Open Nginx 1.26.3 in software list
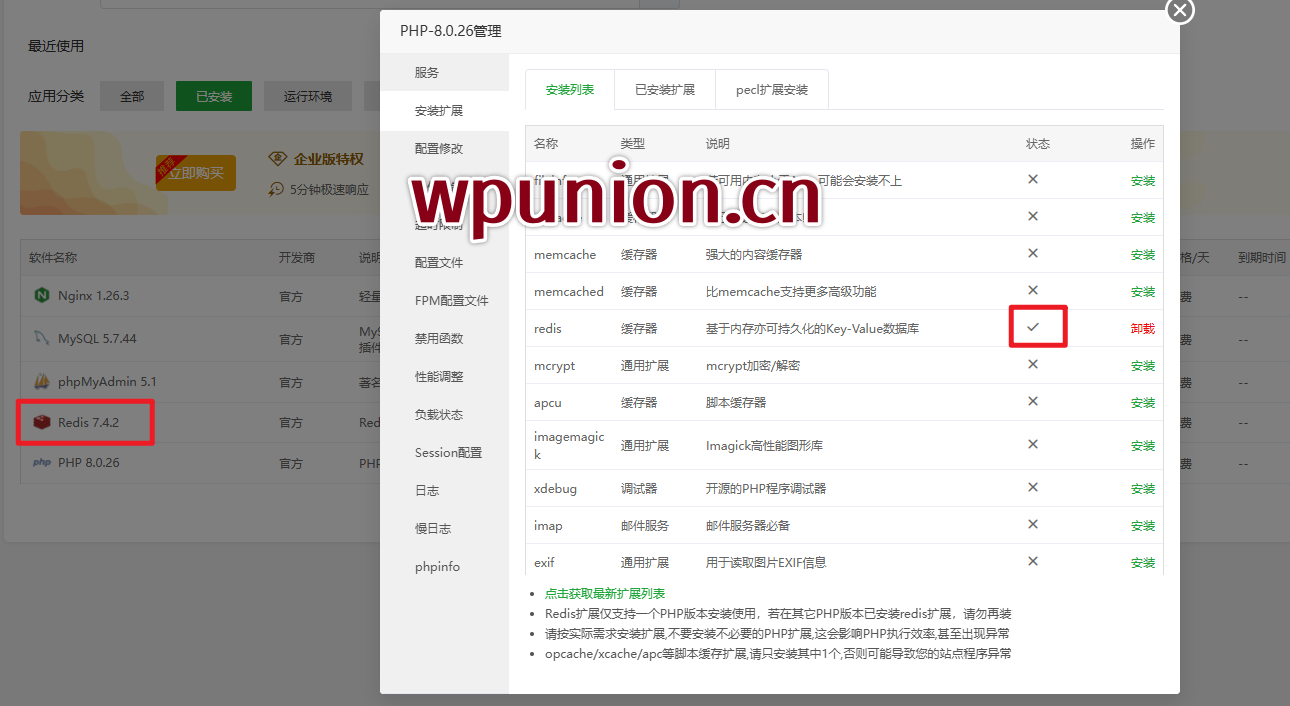 pyautogui.click(x=94, y=296)
